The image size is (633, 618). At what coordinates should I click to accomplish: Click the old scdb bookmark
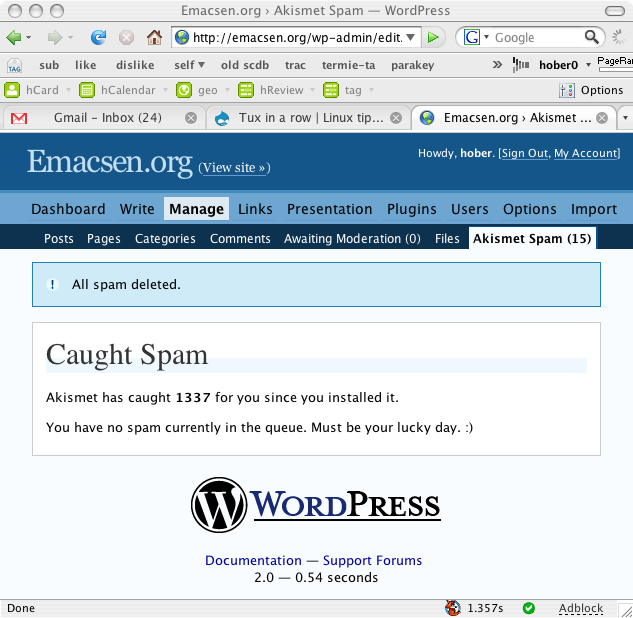coord(245,65)
